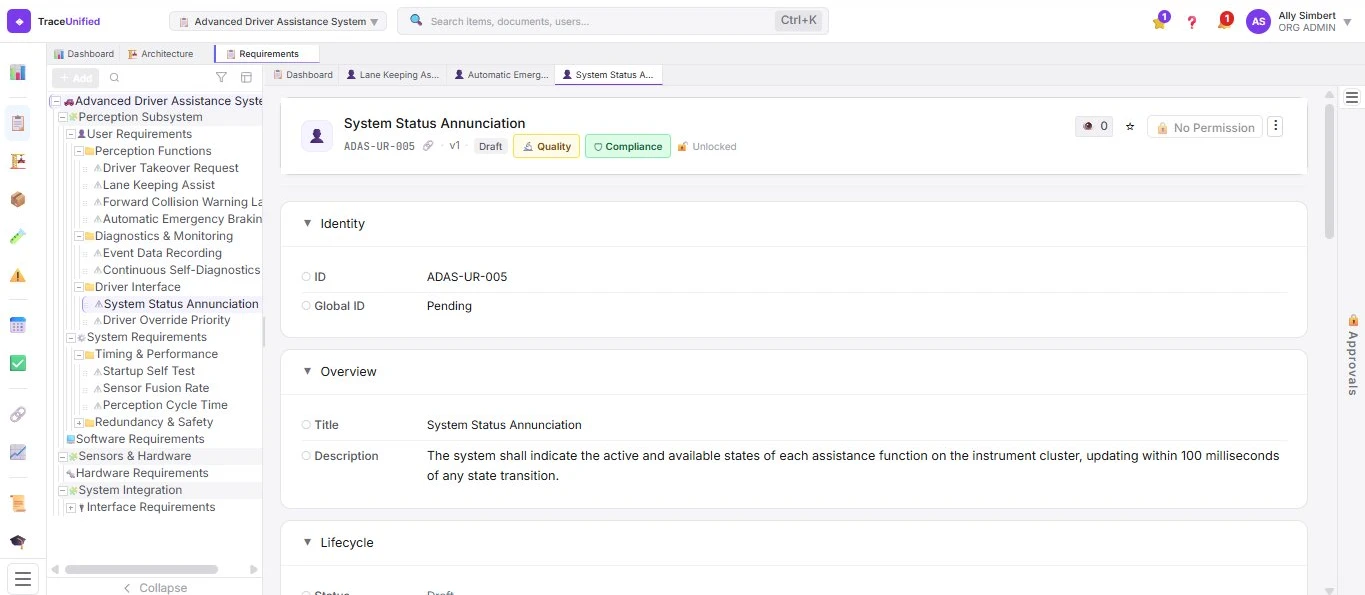Select Driver Override Priority in the tree
Image resolution: width=1365 pixels, height=595 pixels.
click(166, 320)
